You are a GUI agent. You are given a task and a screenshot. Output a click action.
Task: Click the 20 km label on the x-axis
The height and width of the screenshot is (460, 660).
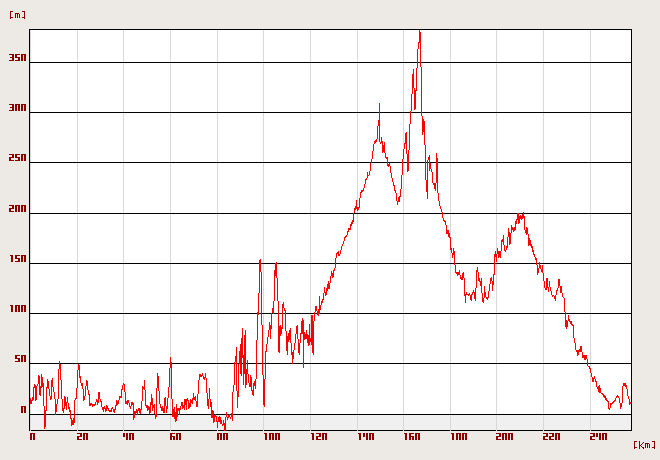(82, 437)
